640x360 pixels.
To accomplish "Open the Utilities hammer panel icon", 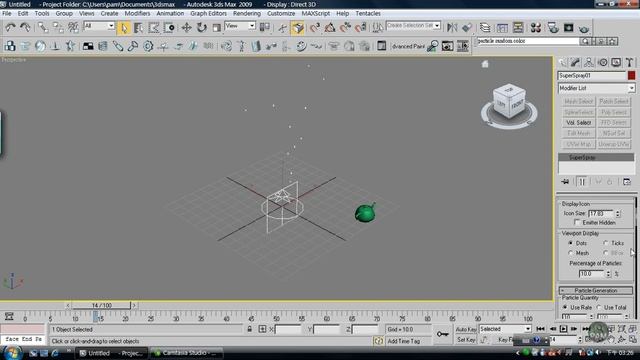I will click(629, 62).
